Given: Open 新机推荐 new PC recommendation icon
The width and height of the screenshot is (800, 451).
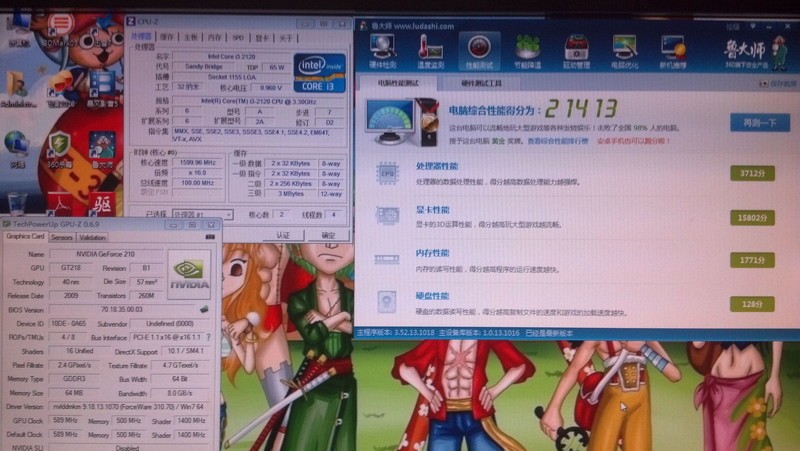Looking at the screenshot, I should point(673,52).
